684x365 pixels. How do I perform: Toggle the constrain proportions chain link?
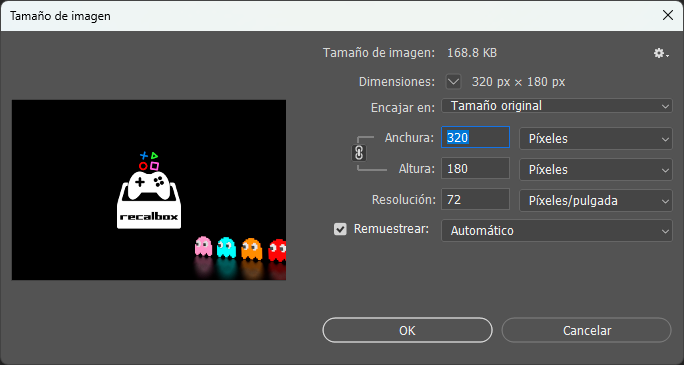(x=359, y=153)
